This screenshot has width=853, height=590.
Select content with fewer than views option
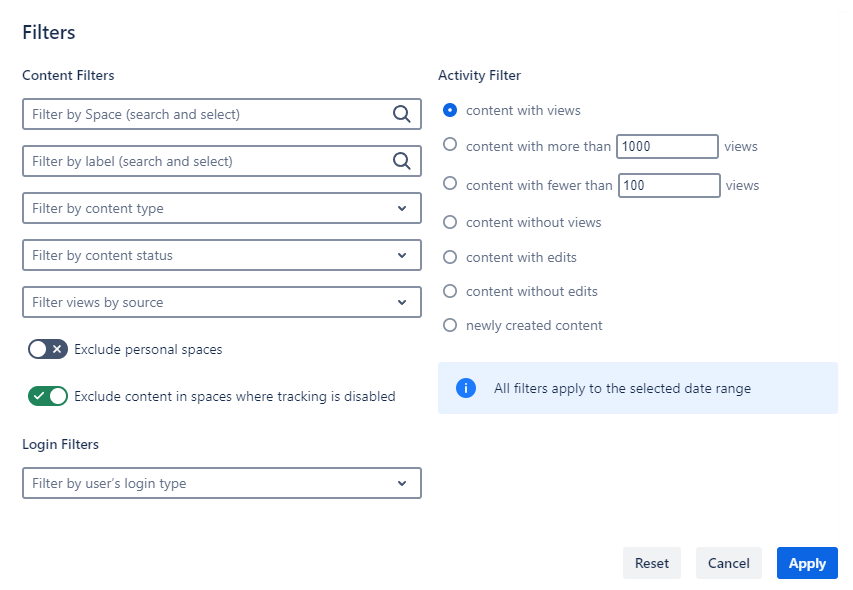[x=450, y=184]
